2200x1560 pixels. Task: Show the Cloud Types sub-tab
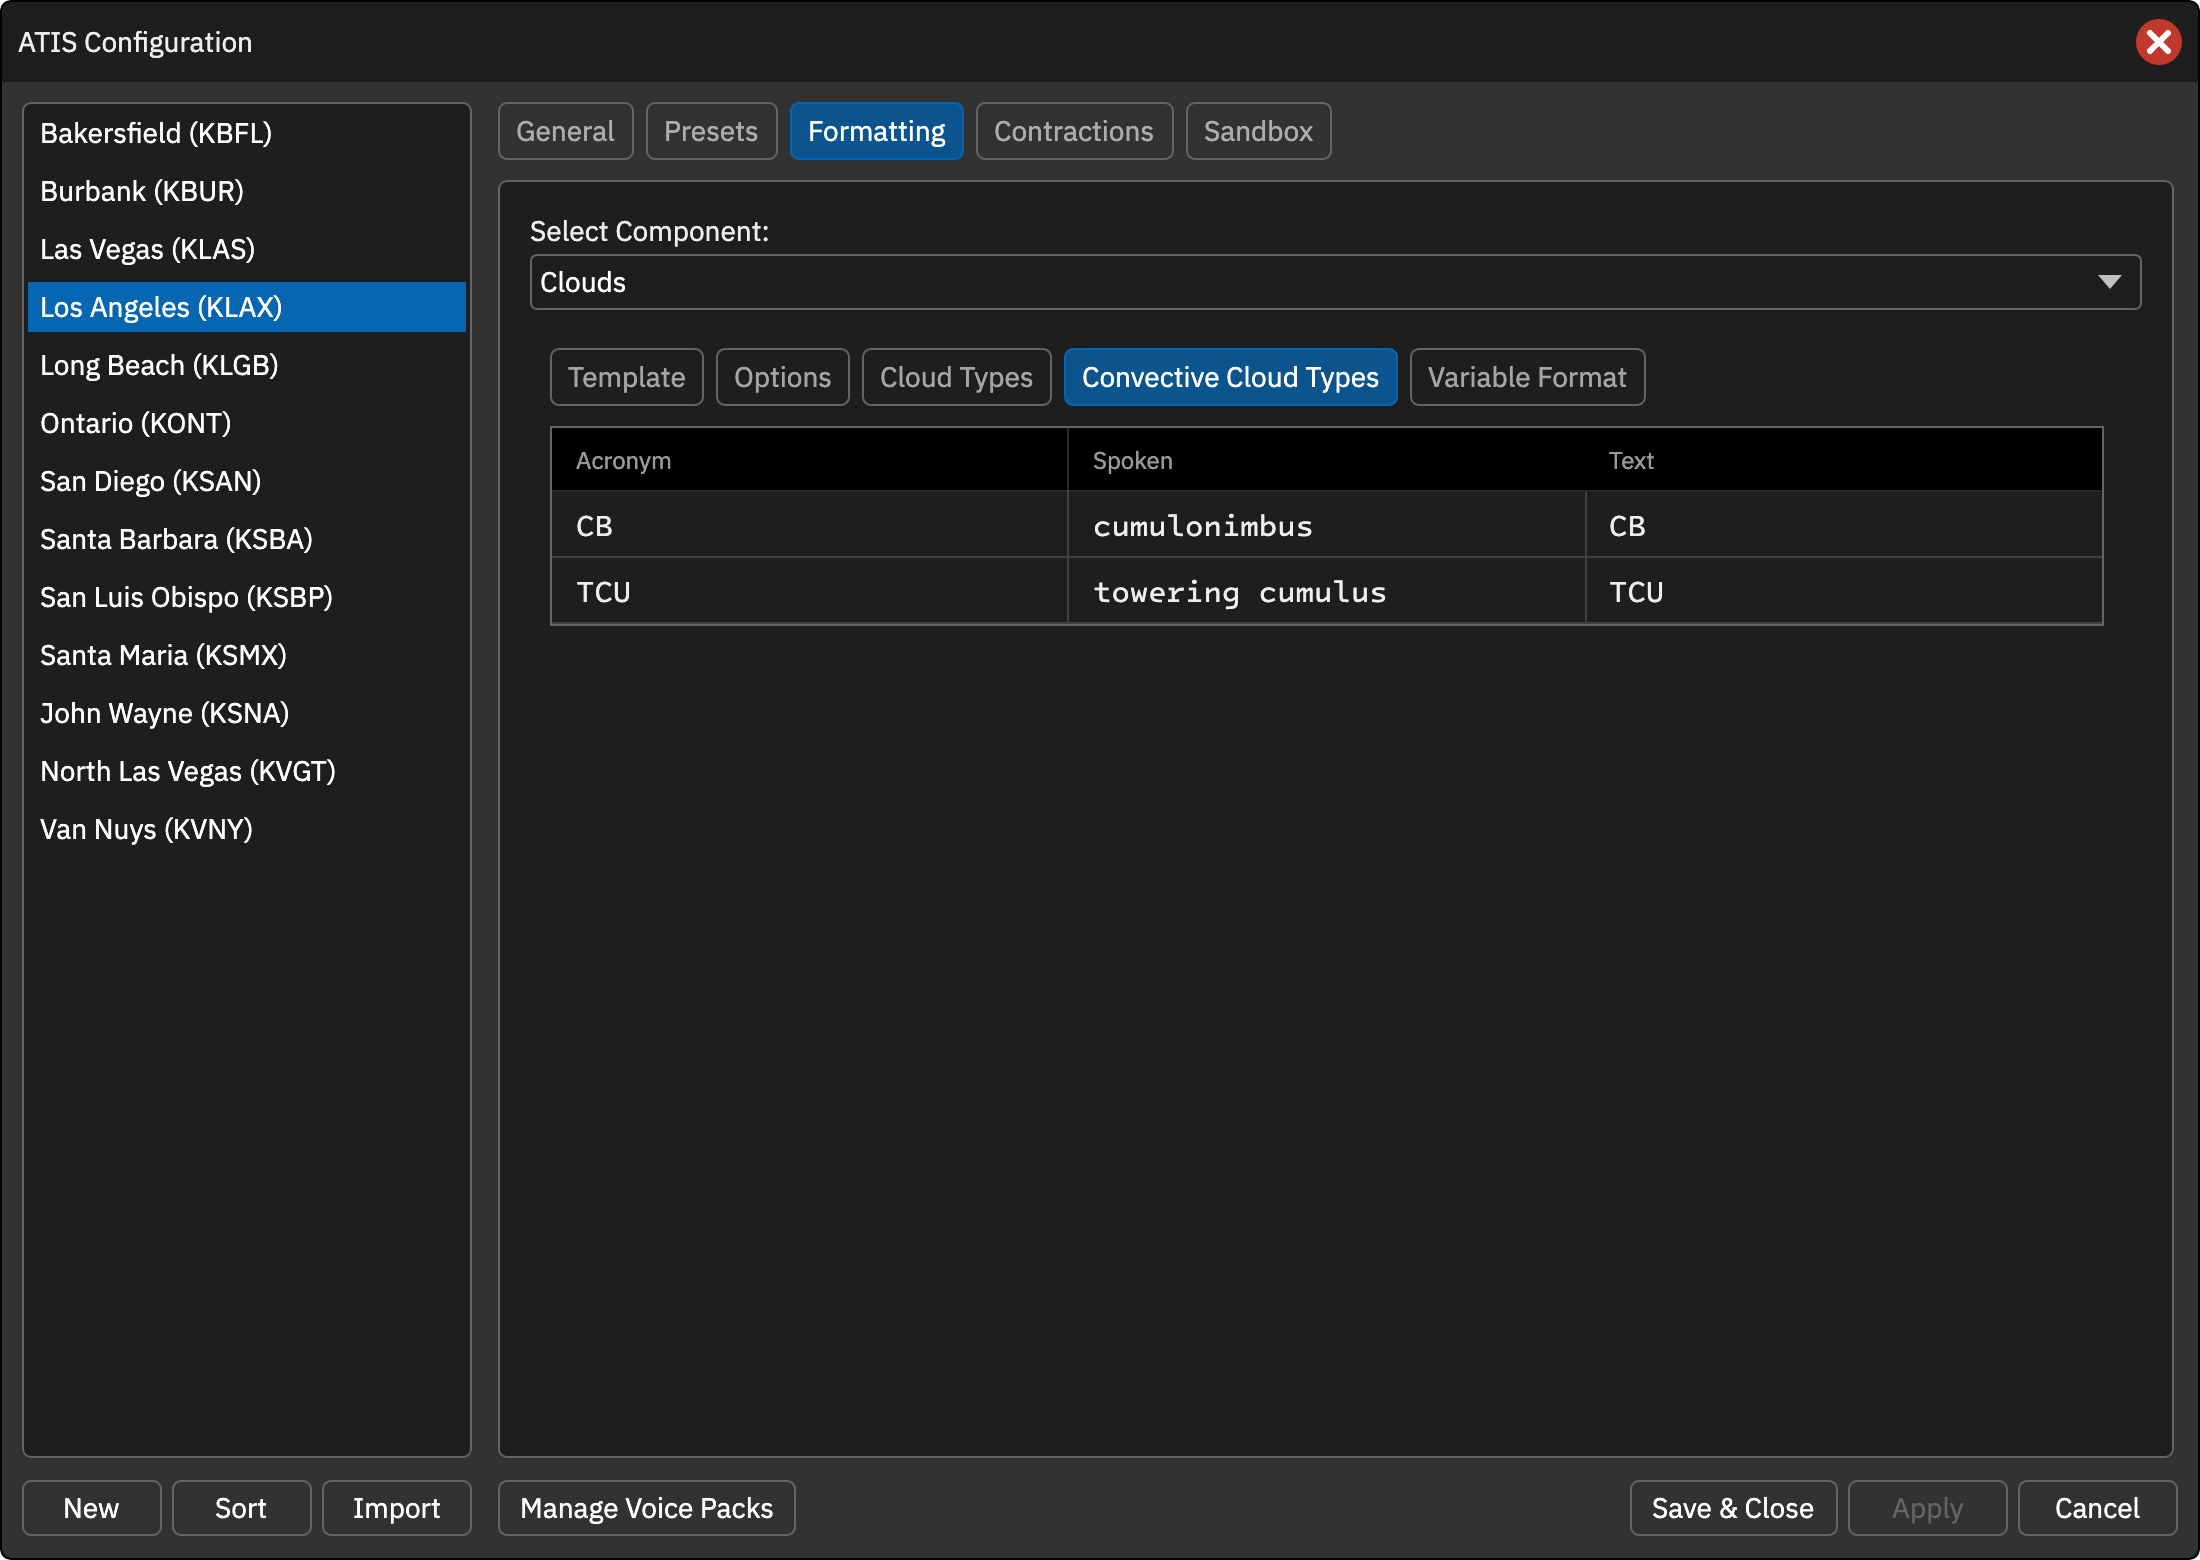click(x=956, y=377)
